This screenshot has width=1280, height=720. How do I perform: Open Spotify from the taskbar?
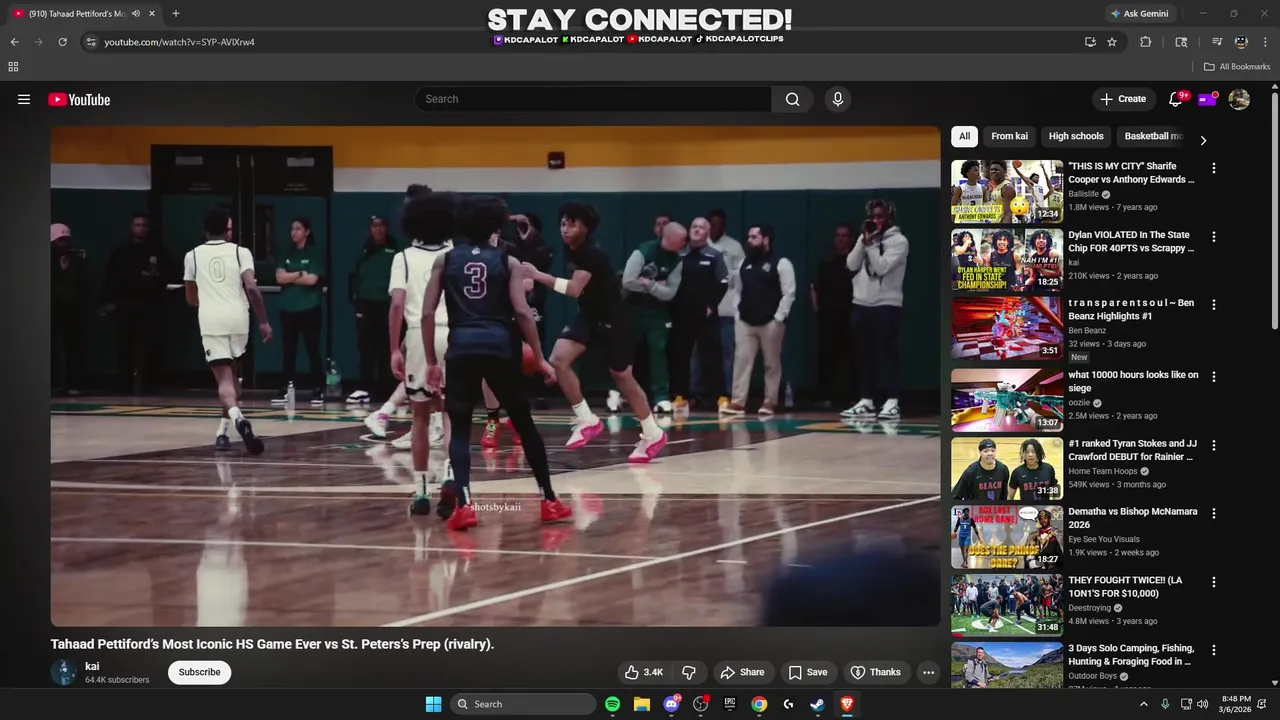612,704
